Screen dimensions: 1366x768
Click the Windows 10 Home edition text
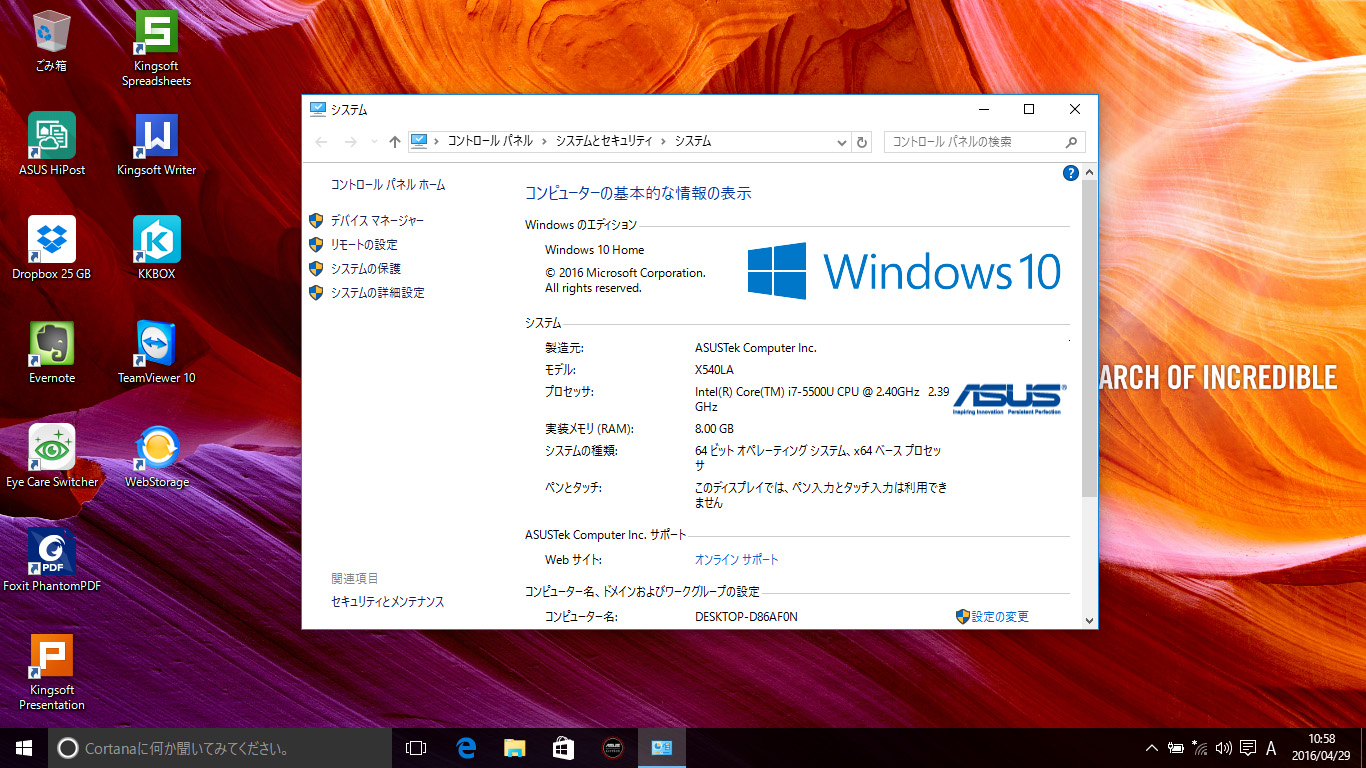pos(594,250)
